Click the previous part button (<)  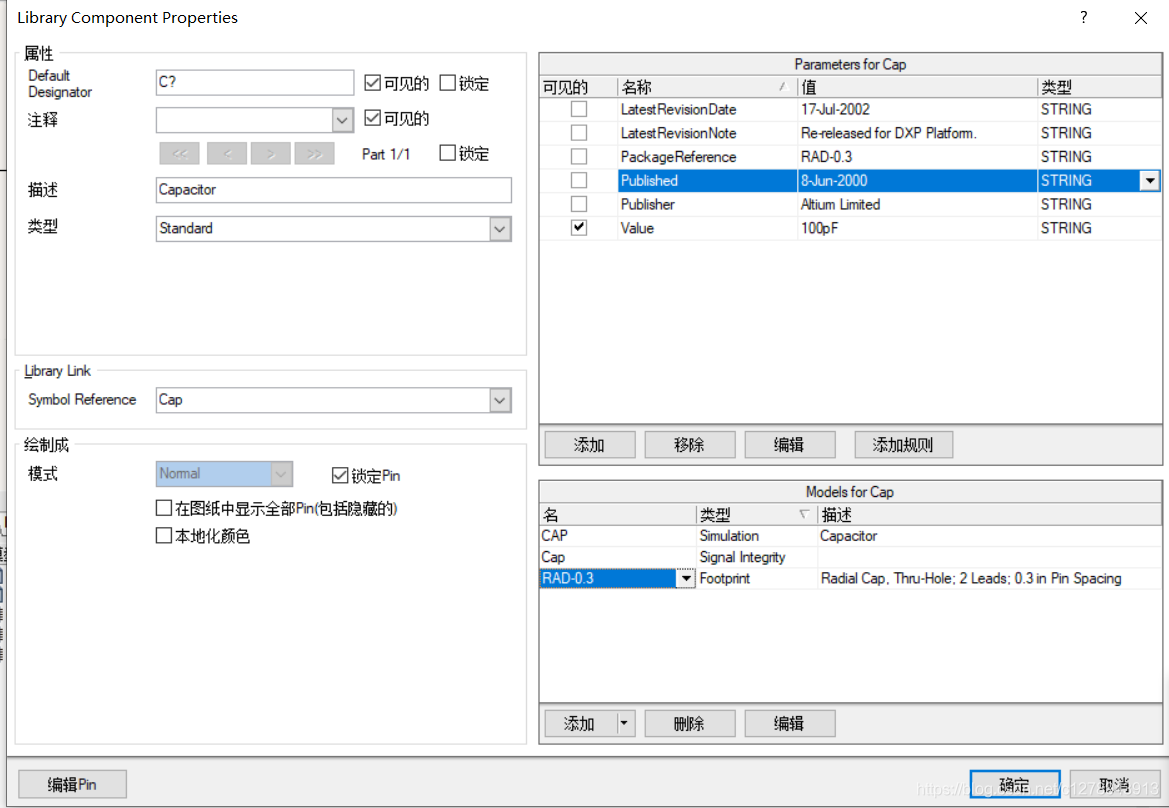(x=227, y=154)
